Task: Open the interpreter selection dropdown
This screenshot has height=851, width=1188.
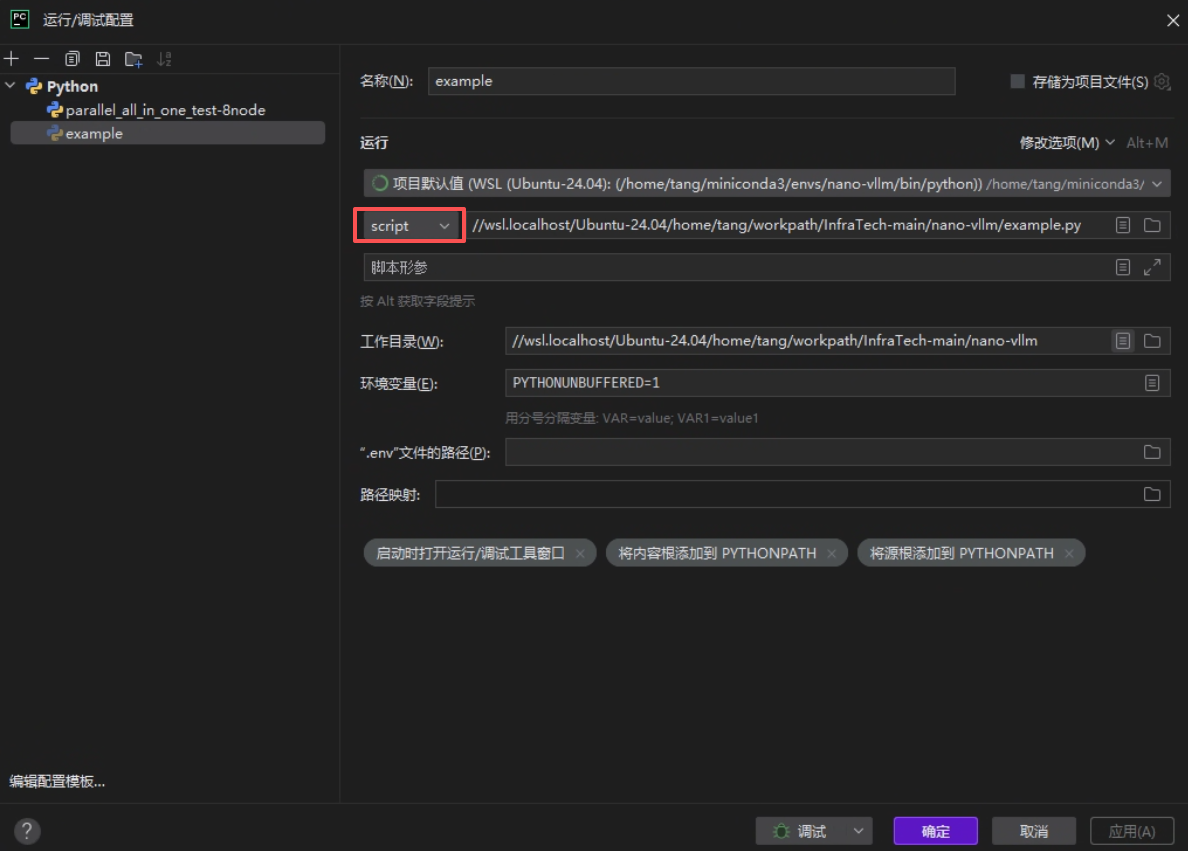Action: 767,183
